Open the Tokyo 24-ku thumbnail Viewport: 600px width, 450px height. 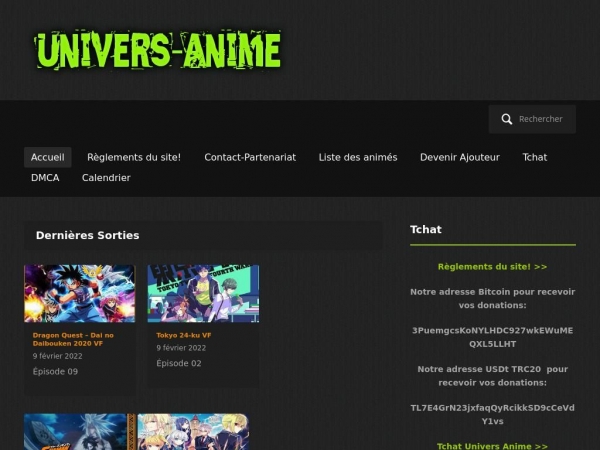(203, 293)
